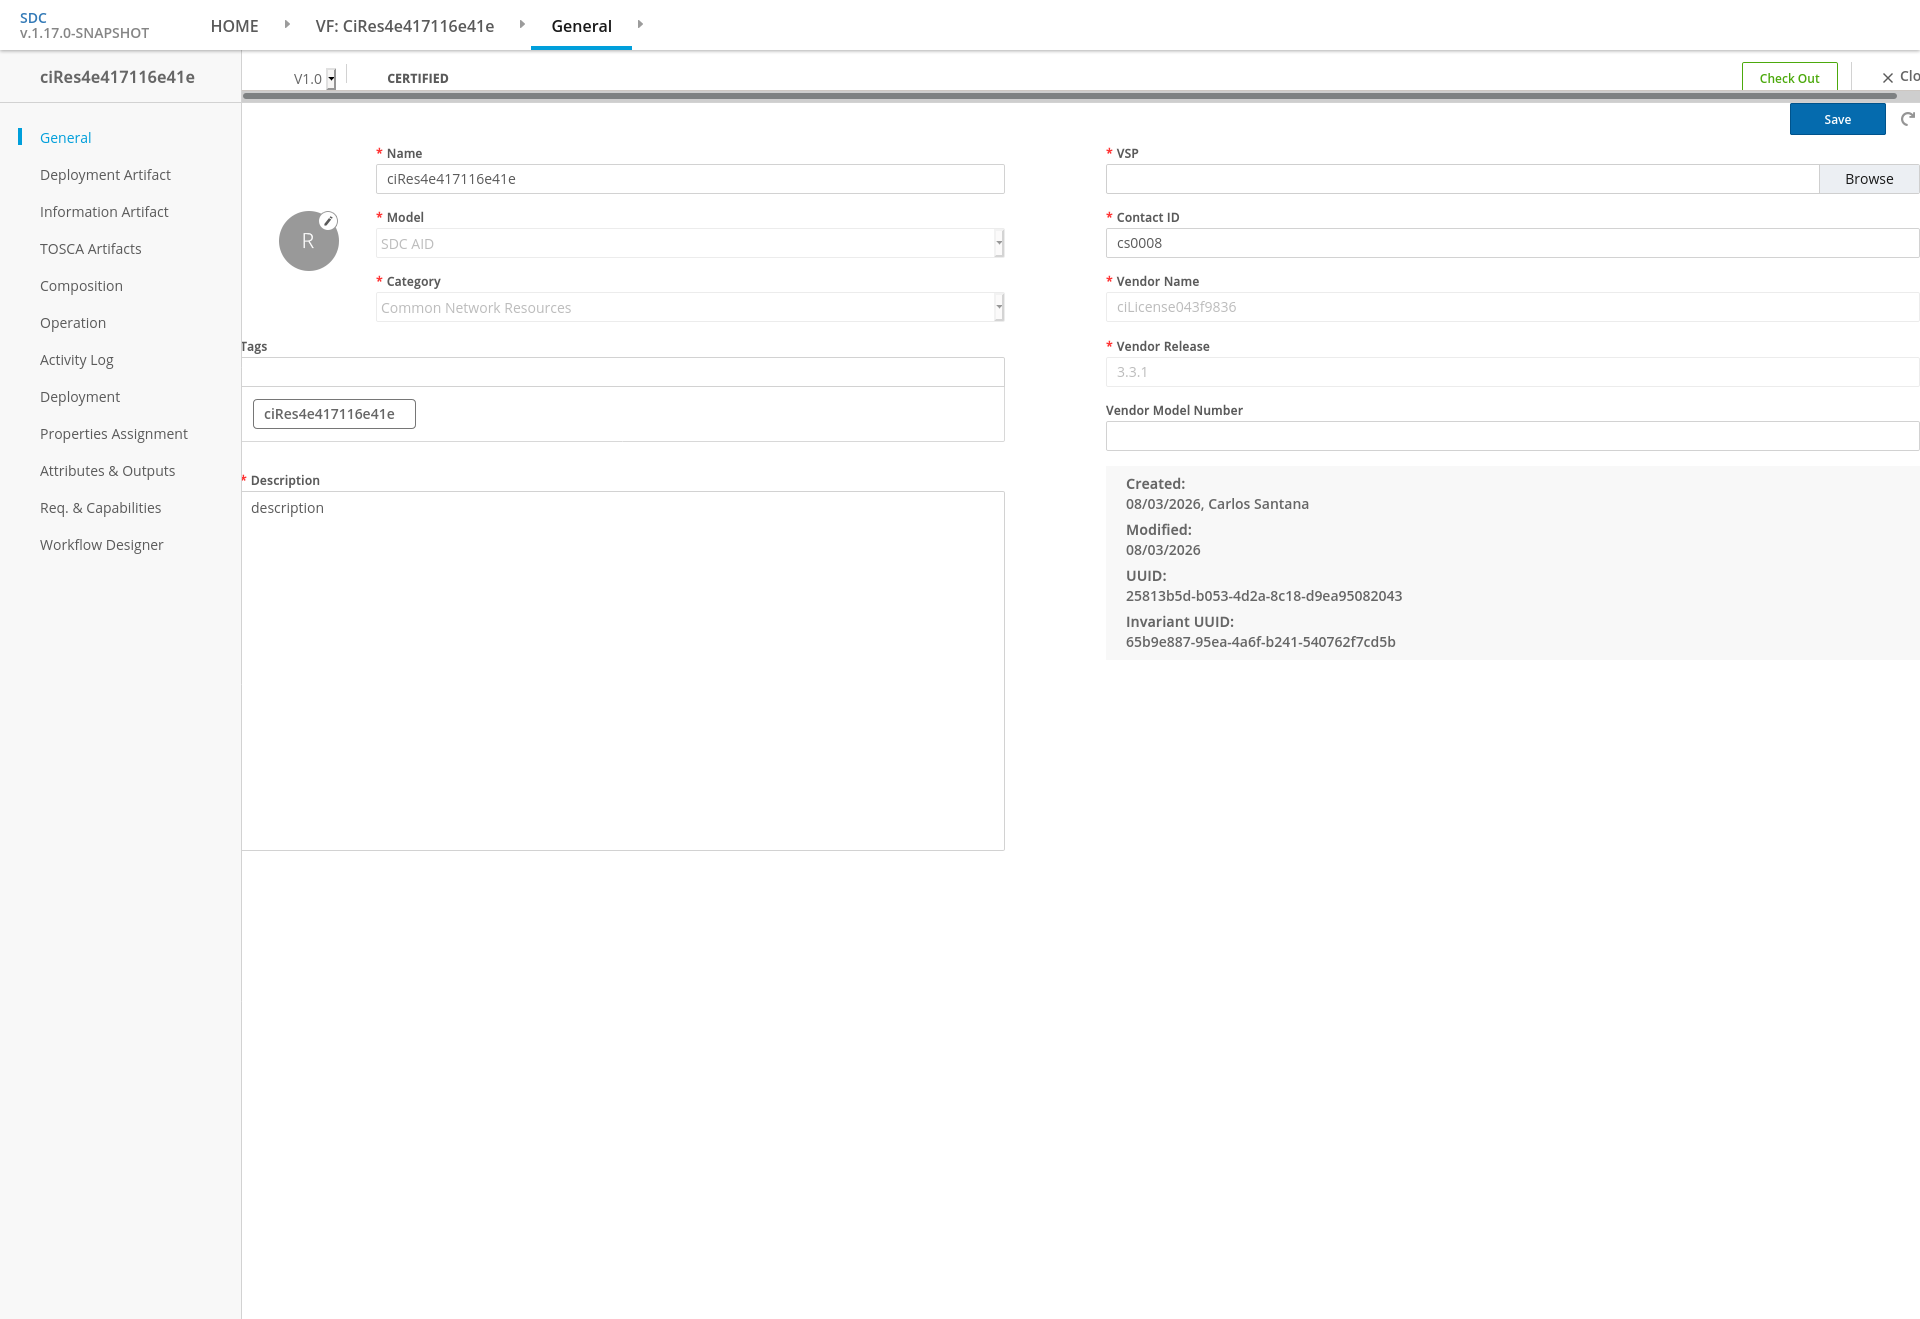Click the CERTIFIED status label
Screen dimensions: 1920x1319
pyautogui.click(x=418, y=79)
